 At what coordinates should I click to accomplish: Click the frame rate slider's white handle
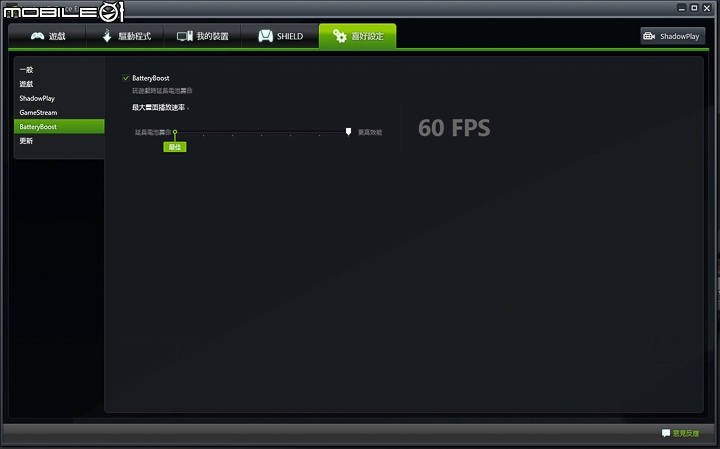pos(349,132)
